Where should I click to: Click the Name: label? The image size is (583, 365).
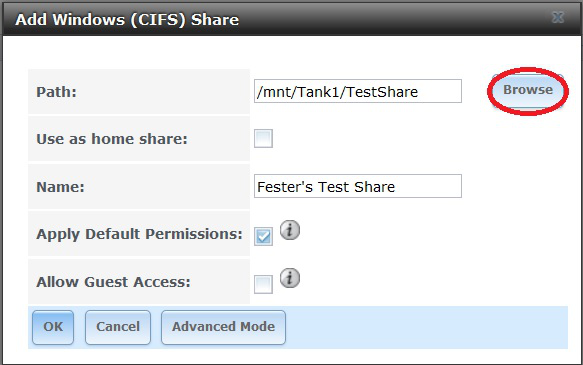[60, 187]
